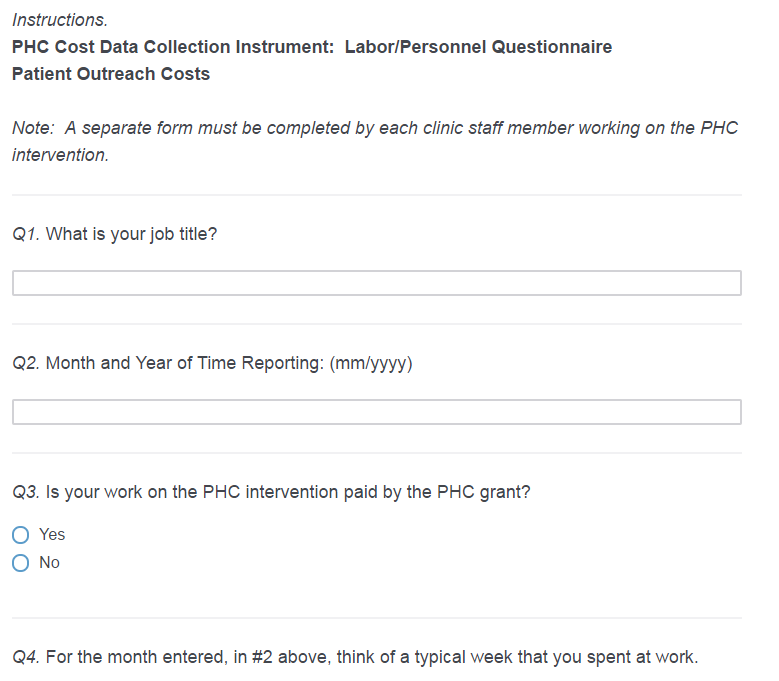Choose the "No" radio button circle
This screenshot has height=681, width=779.
pos(21,563)
